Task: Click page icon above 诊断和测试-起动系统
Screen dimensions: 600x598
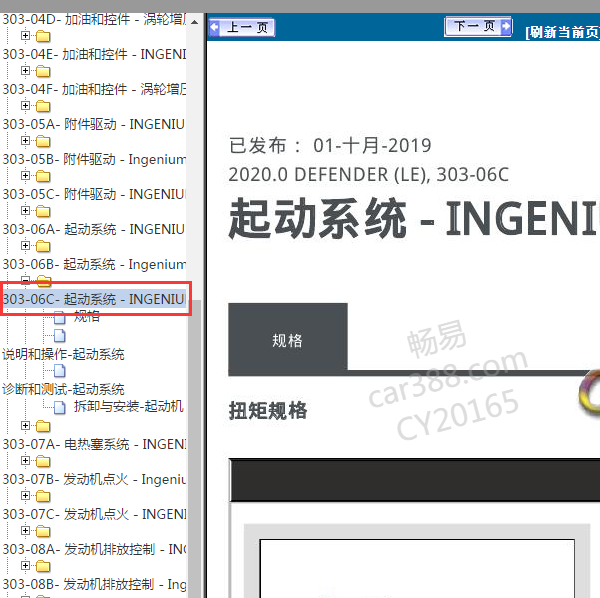Action: (60, 371)
